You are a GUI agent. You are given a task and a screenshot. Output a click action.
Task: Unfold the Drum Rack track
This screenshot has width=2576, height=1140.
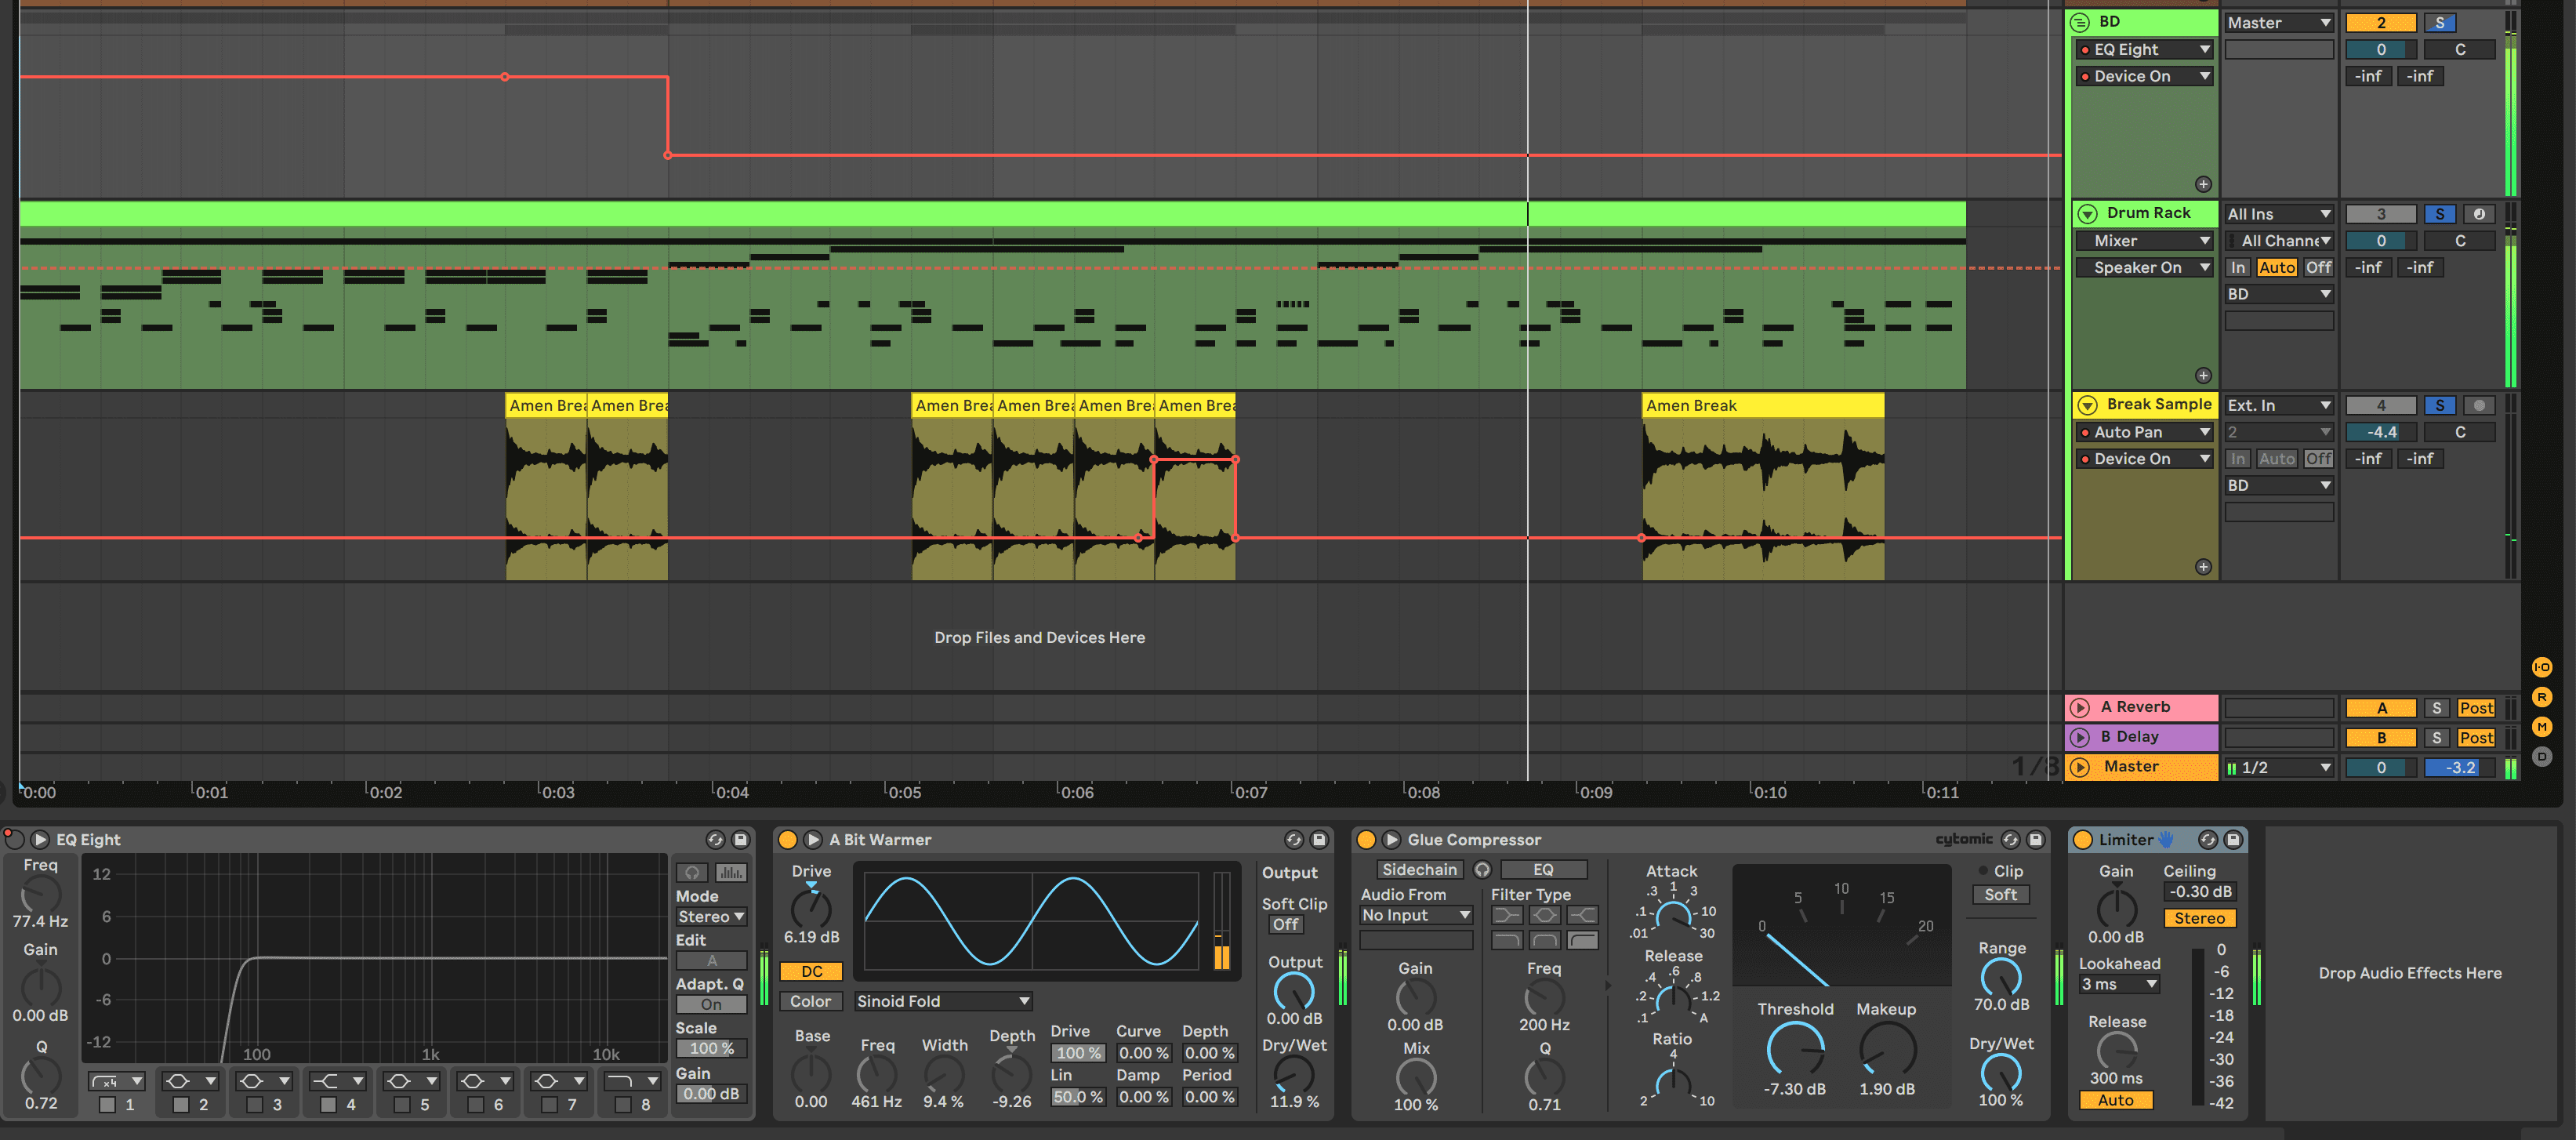[2087, 214]
